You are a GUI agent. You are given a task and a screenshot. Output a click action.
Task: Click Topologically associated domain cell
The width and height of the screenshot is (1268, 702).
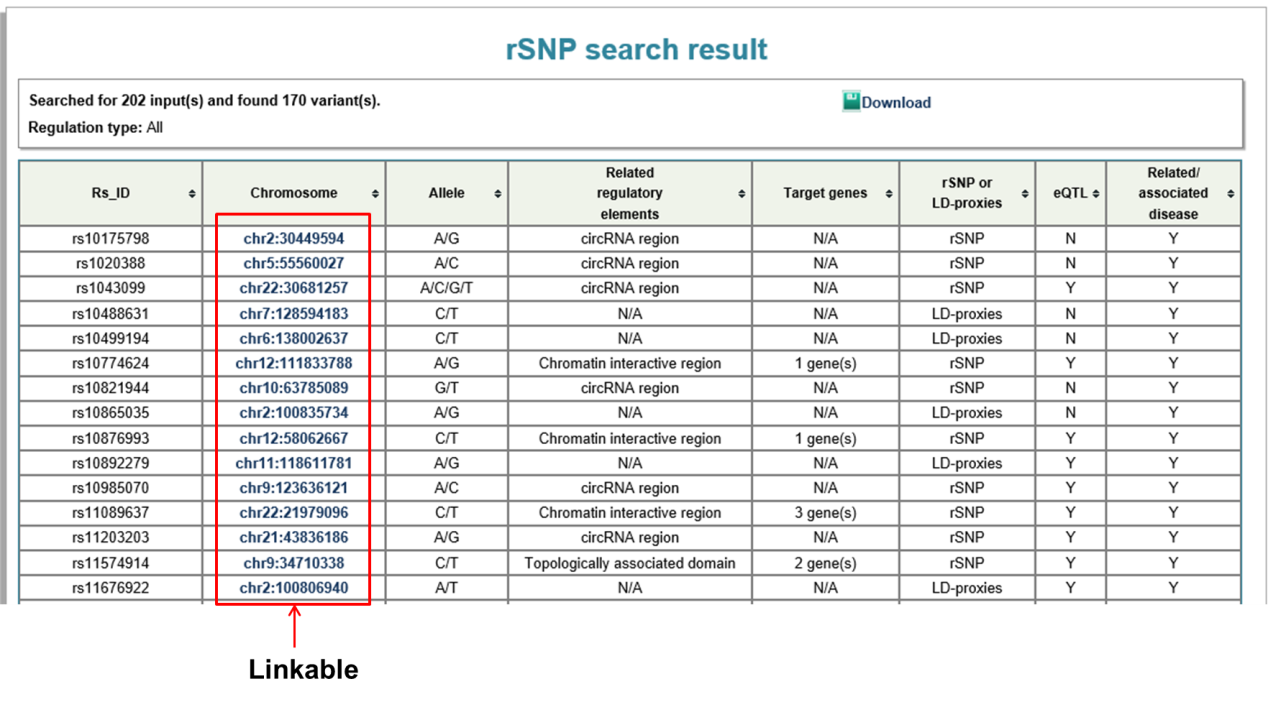tap(629, 563)
